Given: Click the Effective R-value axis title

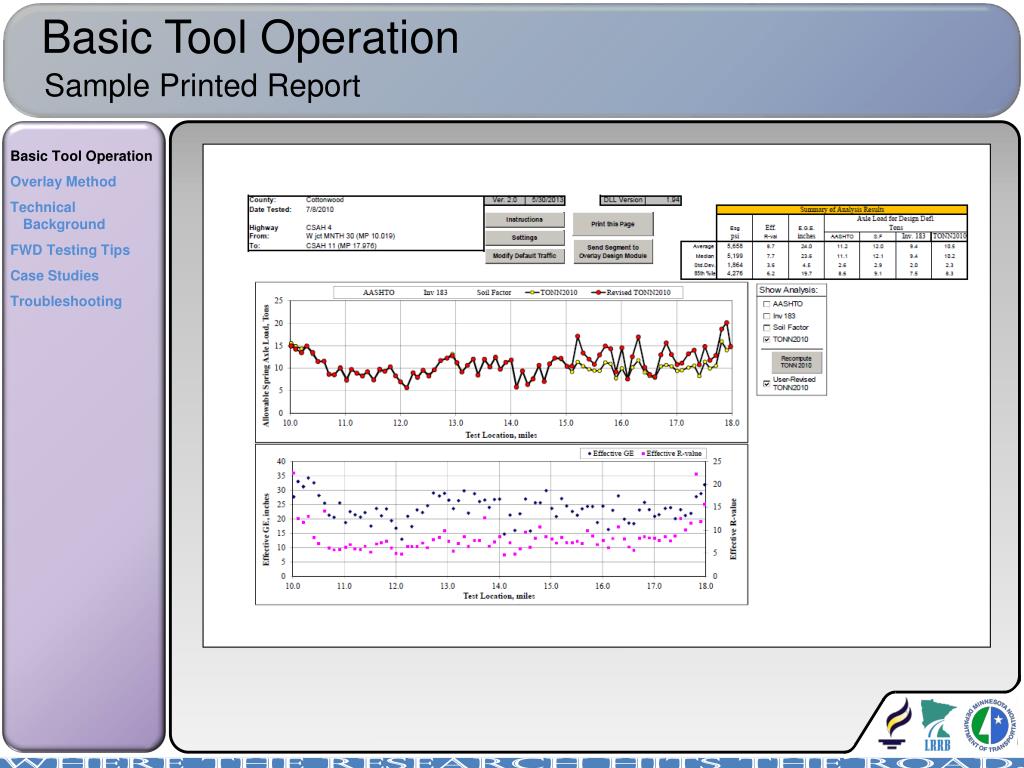Looking at the screenshot, I should coord(733,529).
